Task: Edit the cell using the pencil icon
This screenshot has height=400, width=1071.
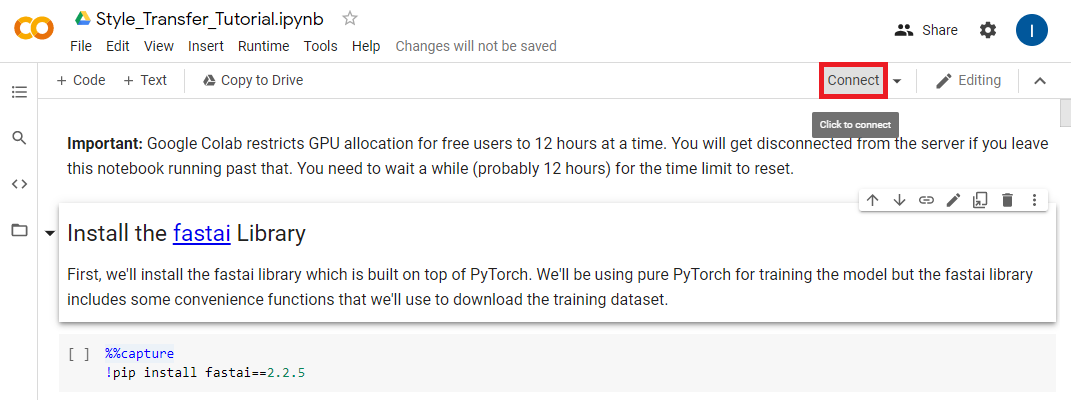Action: pos(953,200)
